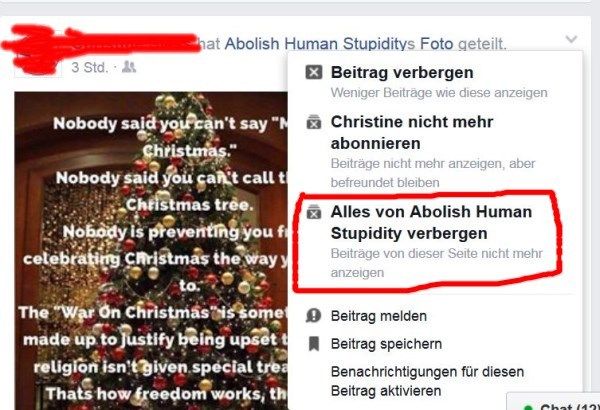This screenshot has width=600, height=410.
Task: Collapse the post options chevron arrow
Action: point(571,39)
